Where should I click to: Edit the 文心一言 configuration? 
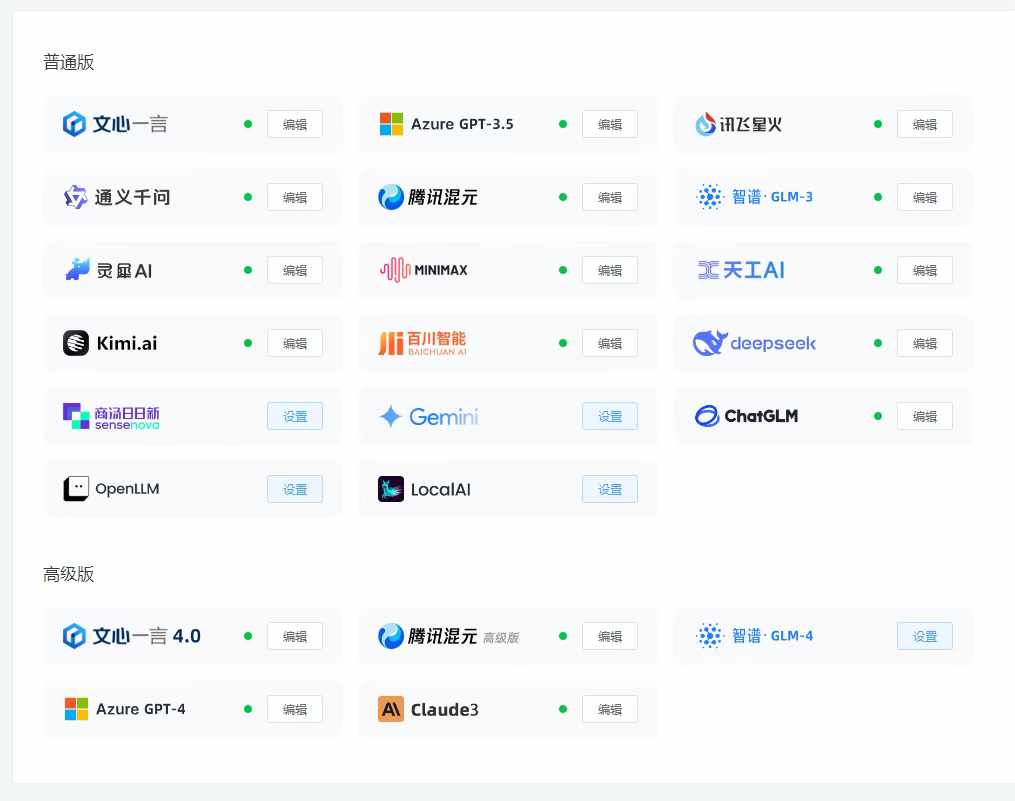point(295,124)
